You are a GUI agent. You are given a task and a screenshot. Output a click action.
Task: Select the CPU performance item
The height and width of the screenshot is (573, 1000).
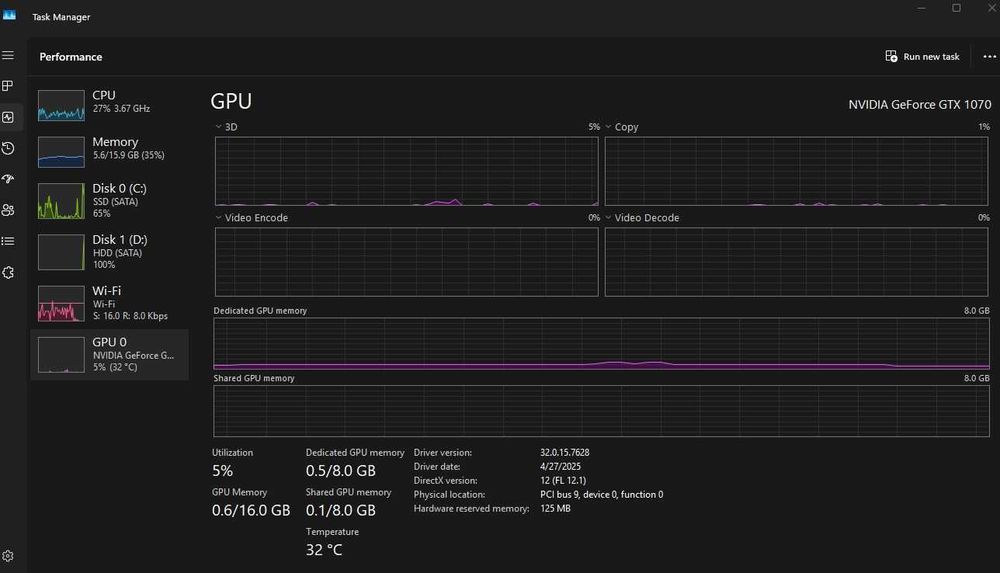pos(109,105)
